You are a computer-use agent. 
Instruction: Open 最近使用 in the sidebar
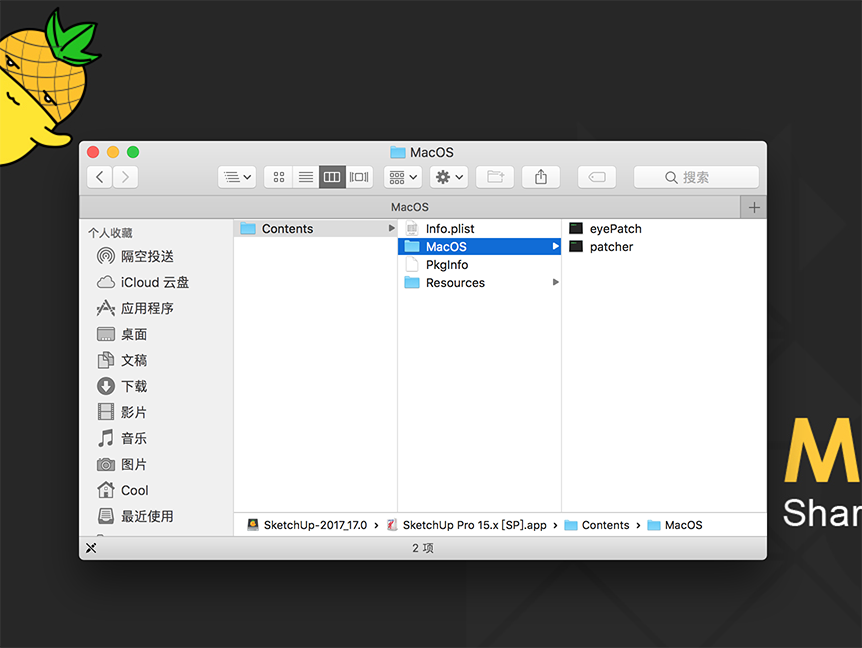(135, 517)
